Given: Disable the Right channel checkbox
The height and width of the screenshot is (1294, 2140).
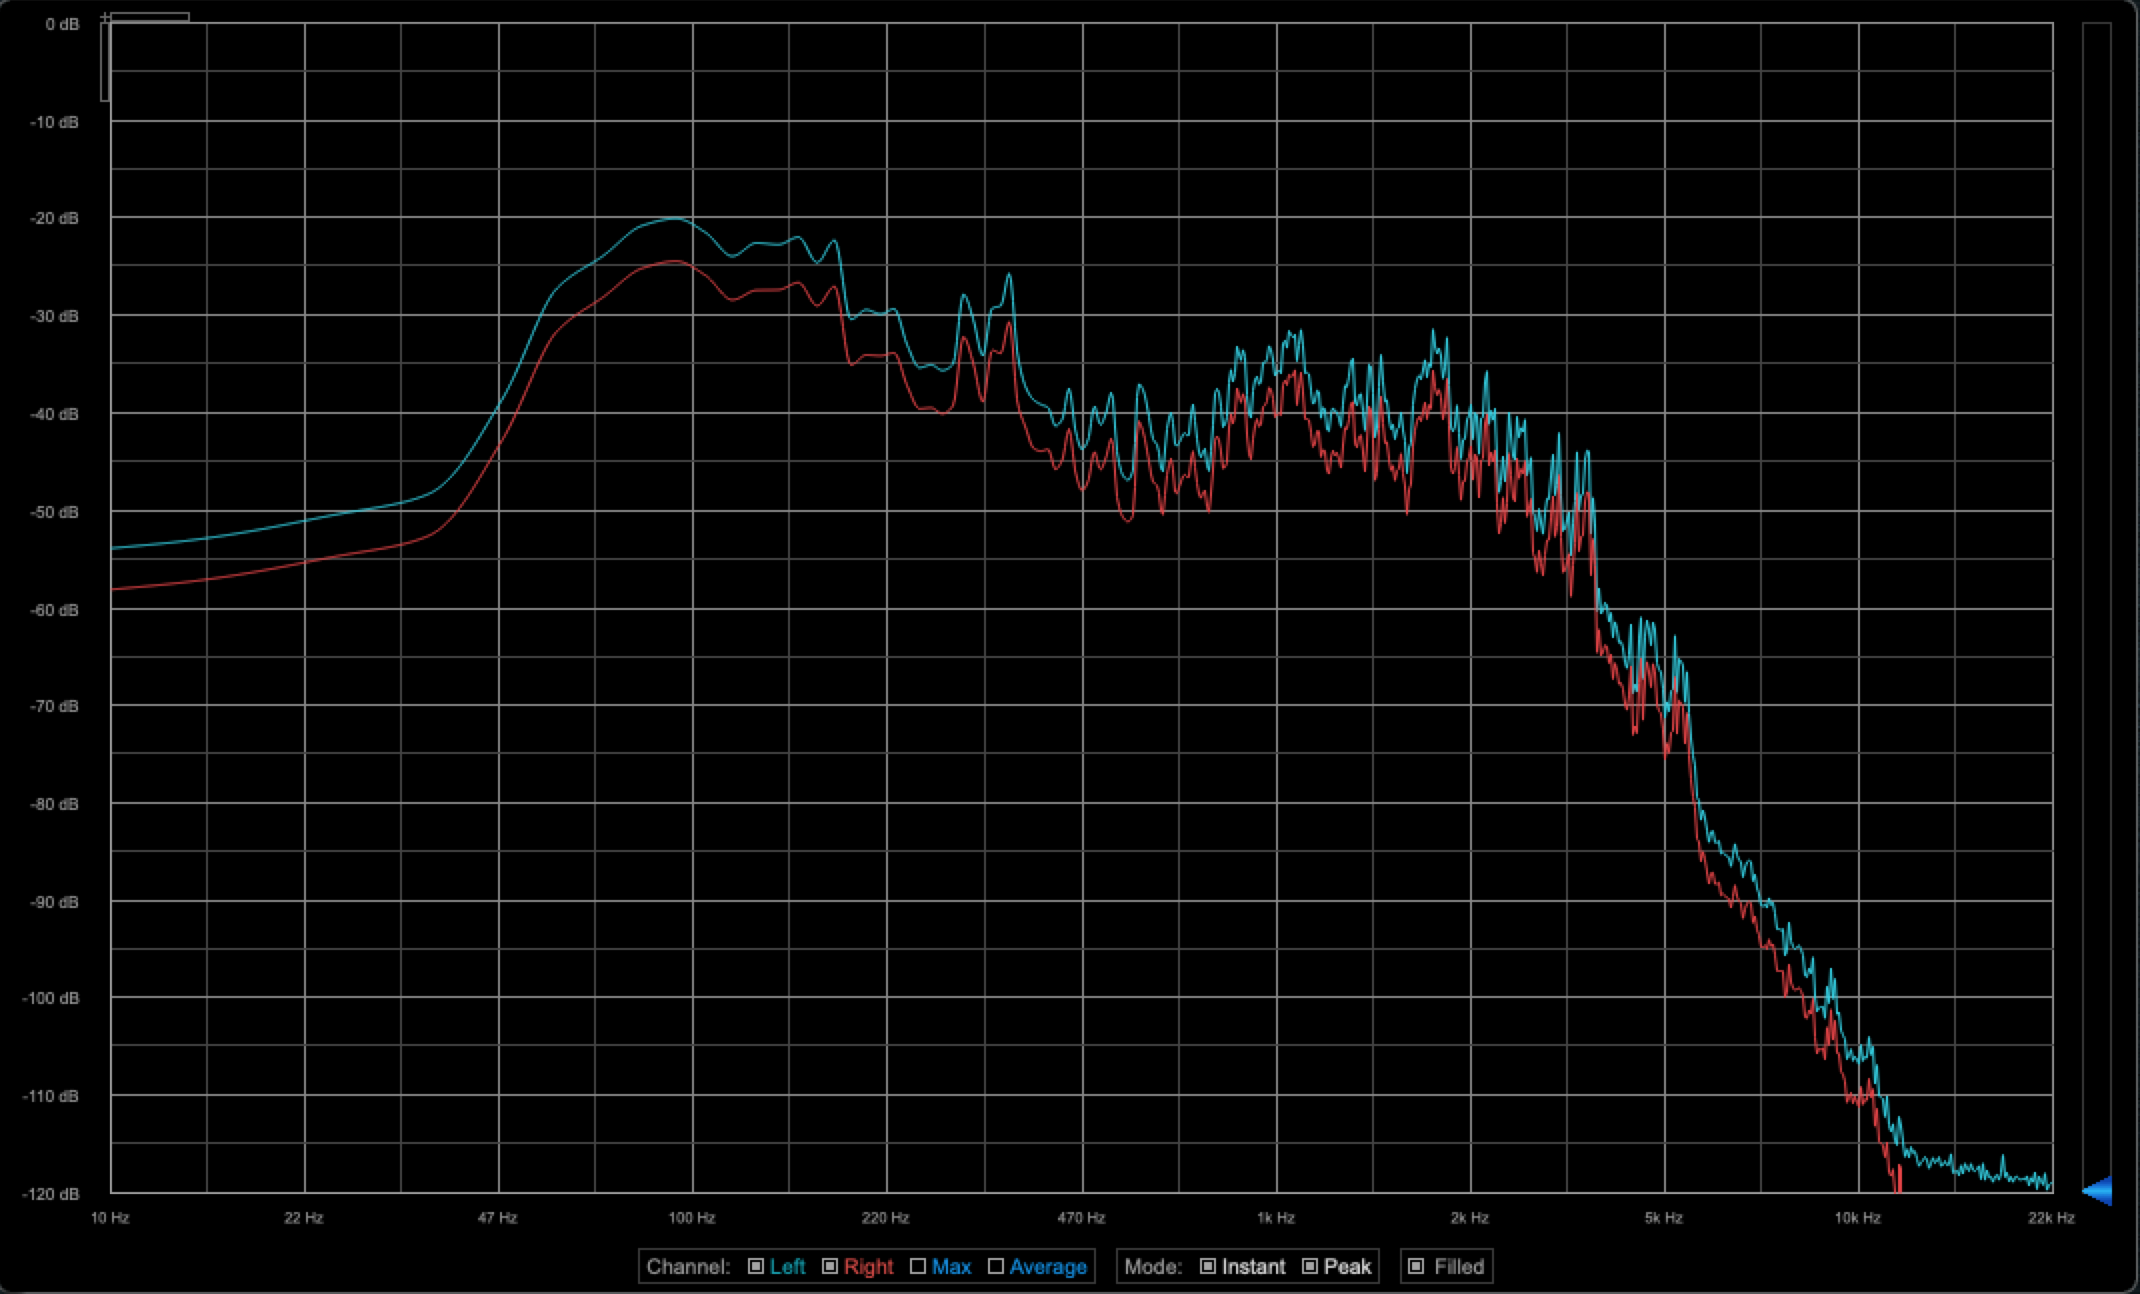Looking at the screenshot, I should pyautogui.click(x=830, y=1266).
